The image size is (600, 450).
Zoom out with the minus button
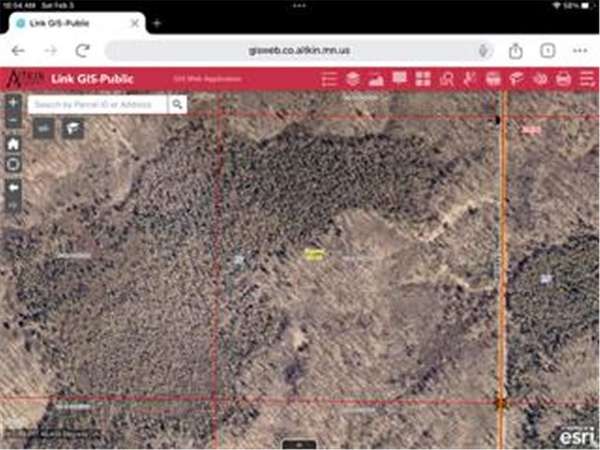pyautogui.click(x=13, y=121)
